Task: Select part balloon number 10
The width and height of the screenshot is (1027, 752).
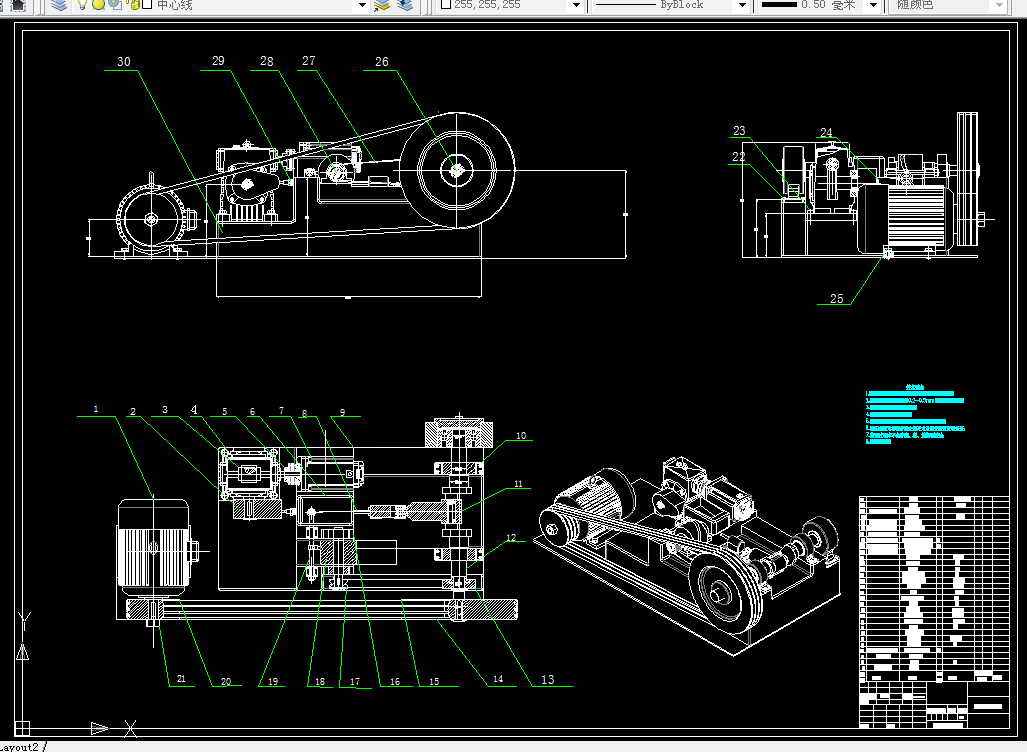Action: point(521,435)
